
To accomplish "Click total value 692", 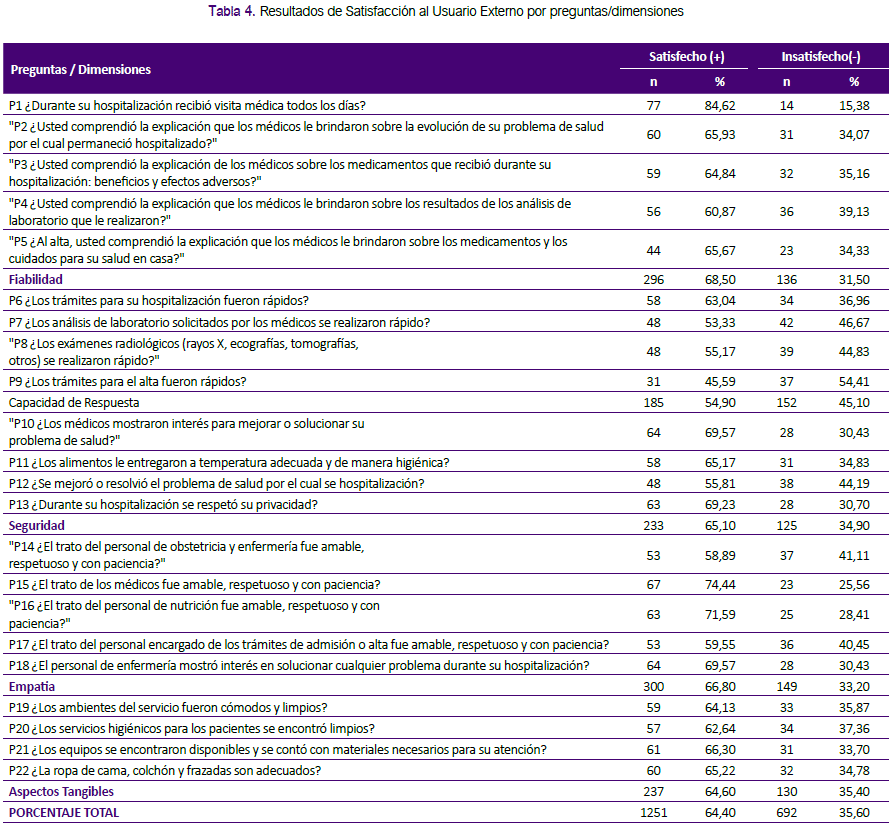I will point(787,813).
